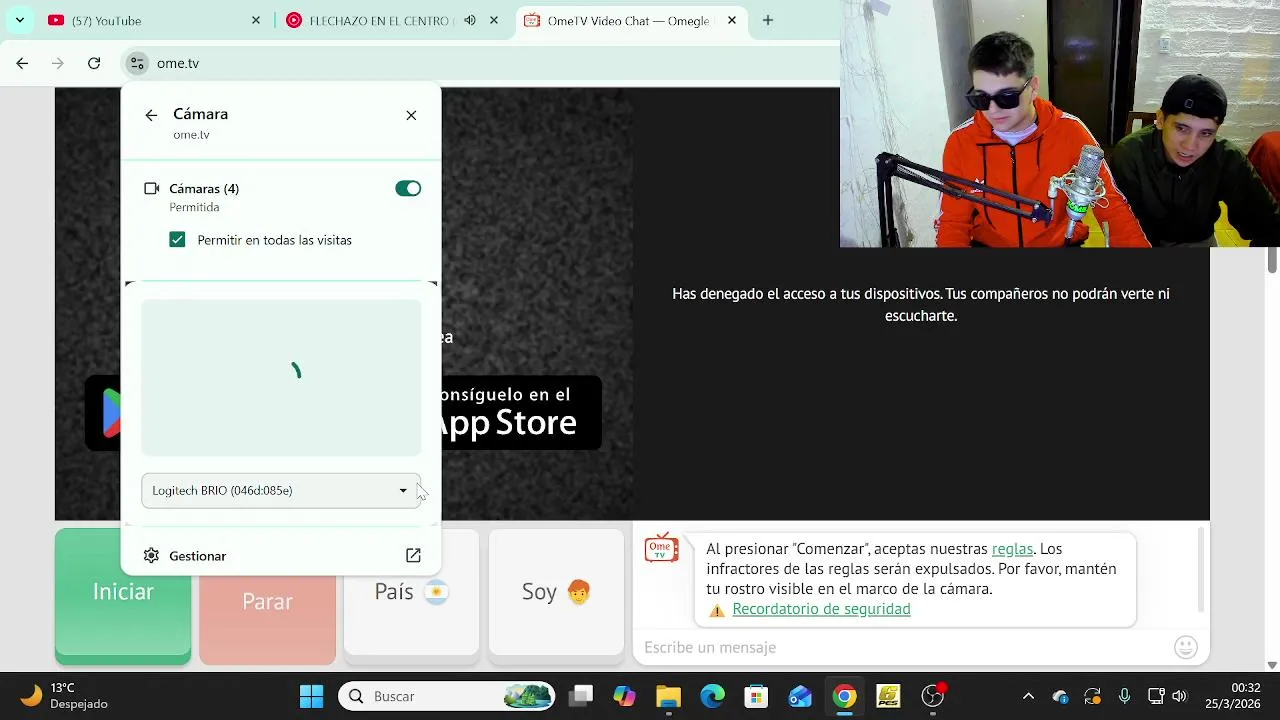
Task: Click the OmeTV logo icon in chat
Action: coord(661,549)
